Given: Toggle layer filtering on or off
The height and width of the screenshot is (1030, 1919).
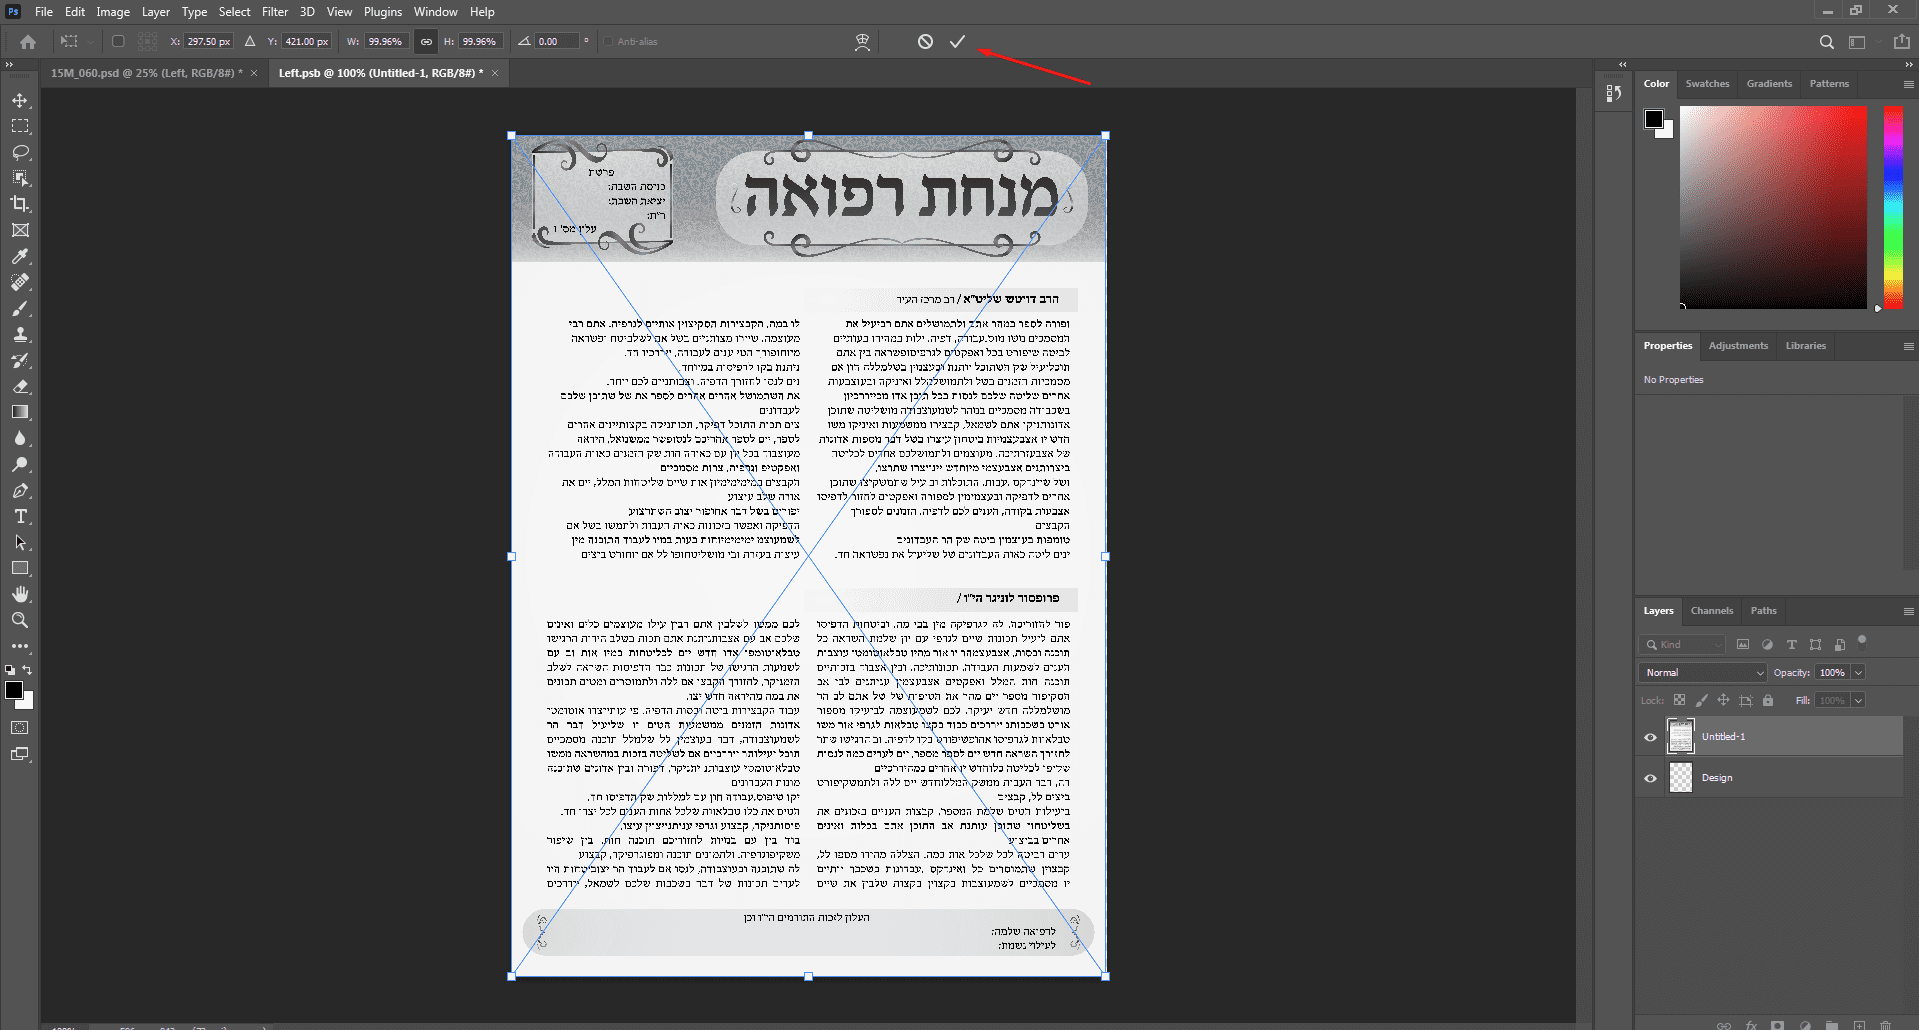Looking at the screenshot, I should pyautogui.click(x=1861, y=640).
